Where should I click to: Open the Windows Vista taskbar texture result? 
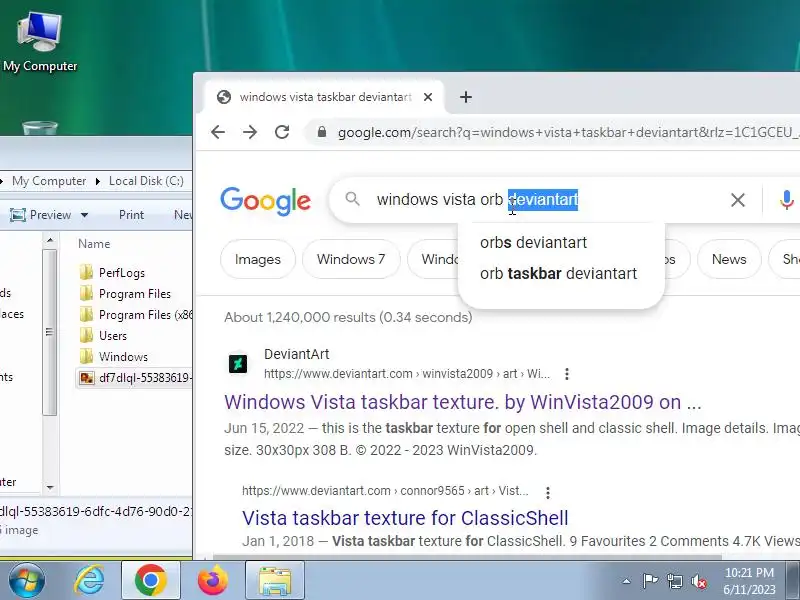coord(462,402)
